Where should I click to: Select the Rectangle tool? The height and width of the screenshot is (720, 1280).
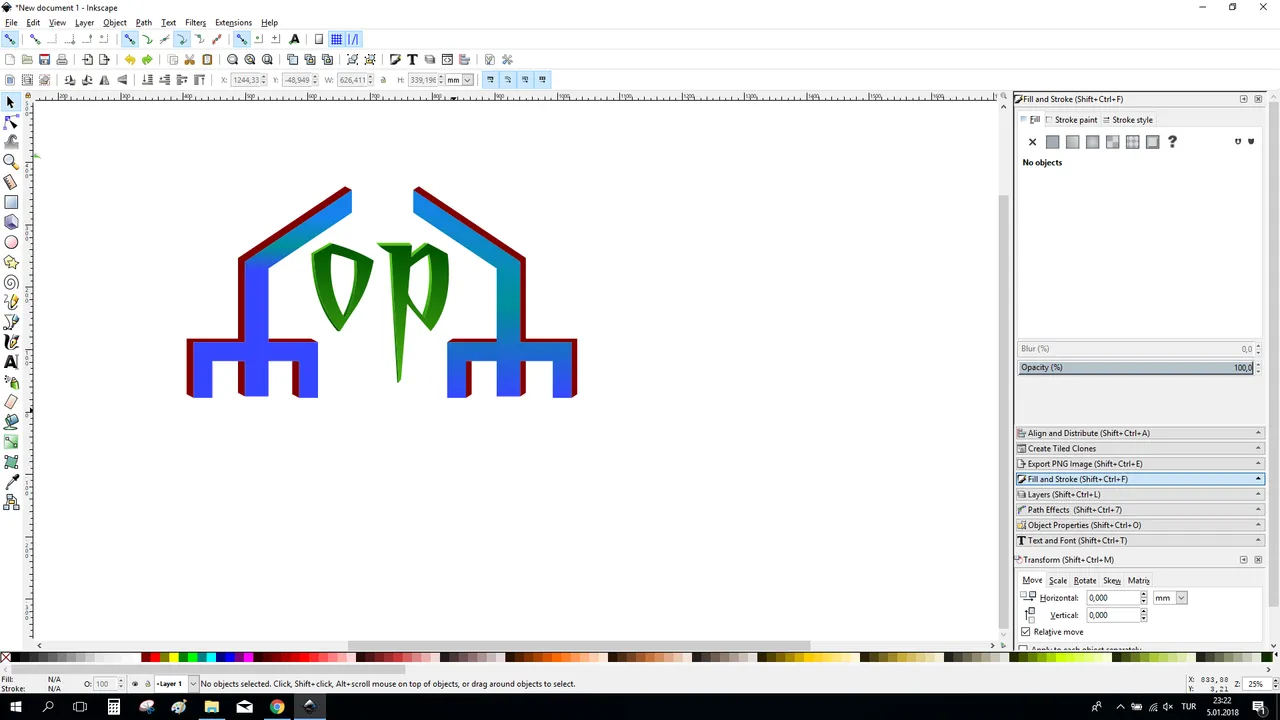[11, 202]
